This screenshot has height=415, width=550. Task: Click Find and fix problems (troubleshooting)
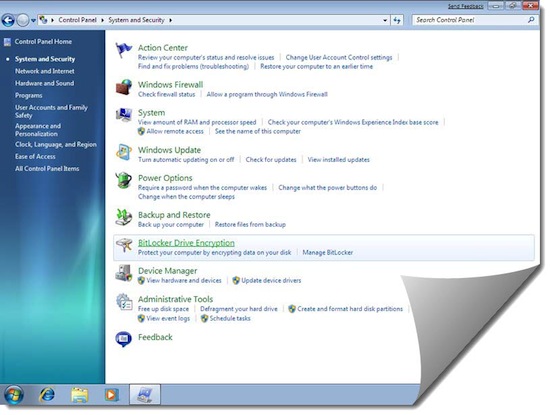pyautogui.click(x=193, y=66)
